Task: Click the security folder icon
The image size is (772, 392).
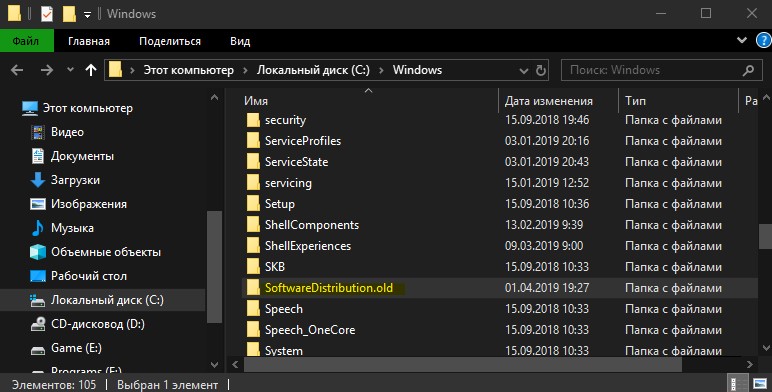Action: pyautogui.click(x=253, y=120)
